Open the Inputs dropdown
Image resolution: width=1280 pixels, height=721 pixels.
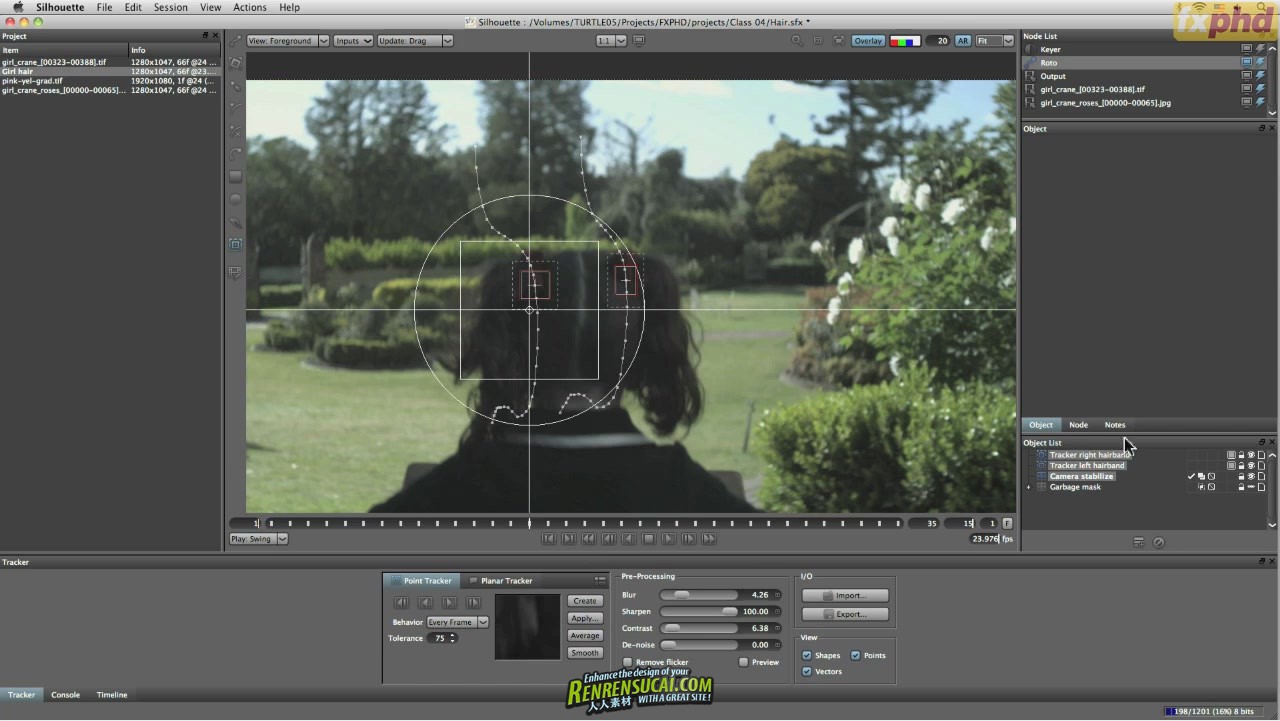pyautogui.click(x=353, y=41)
